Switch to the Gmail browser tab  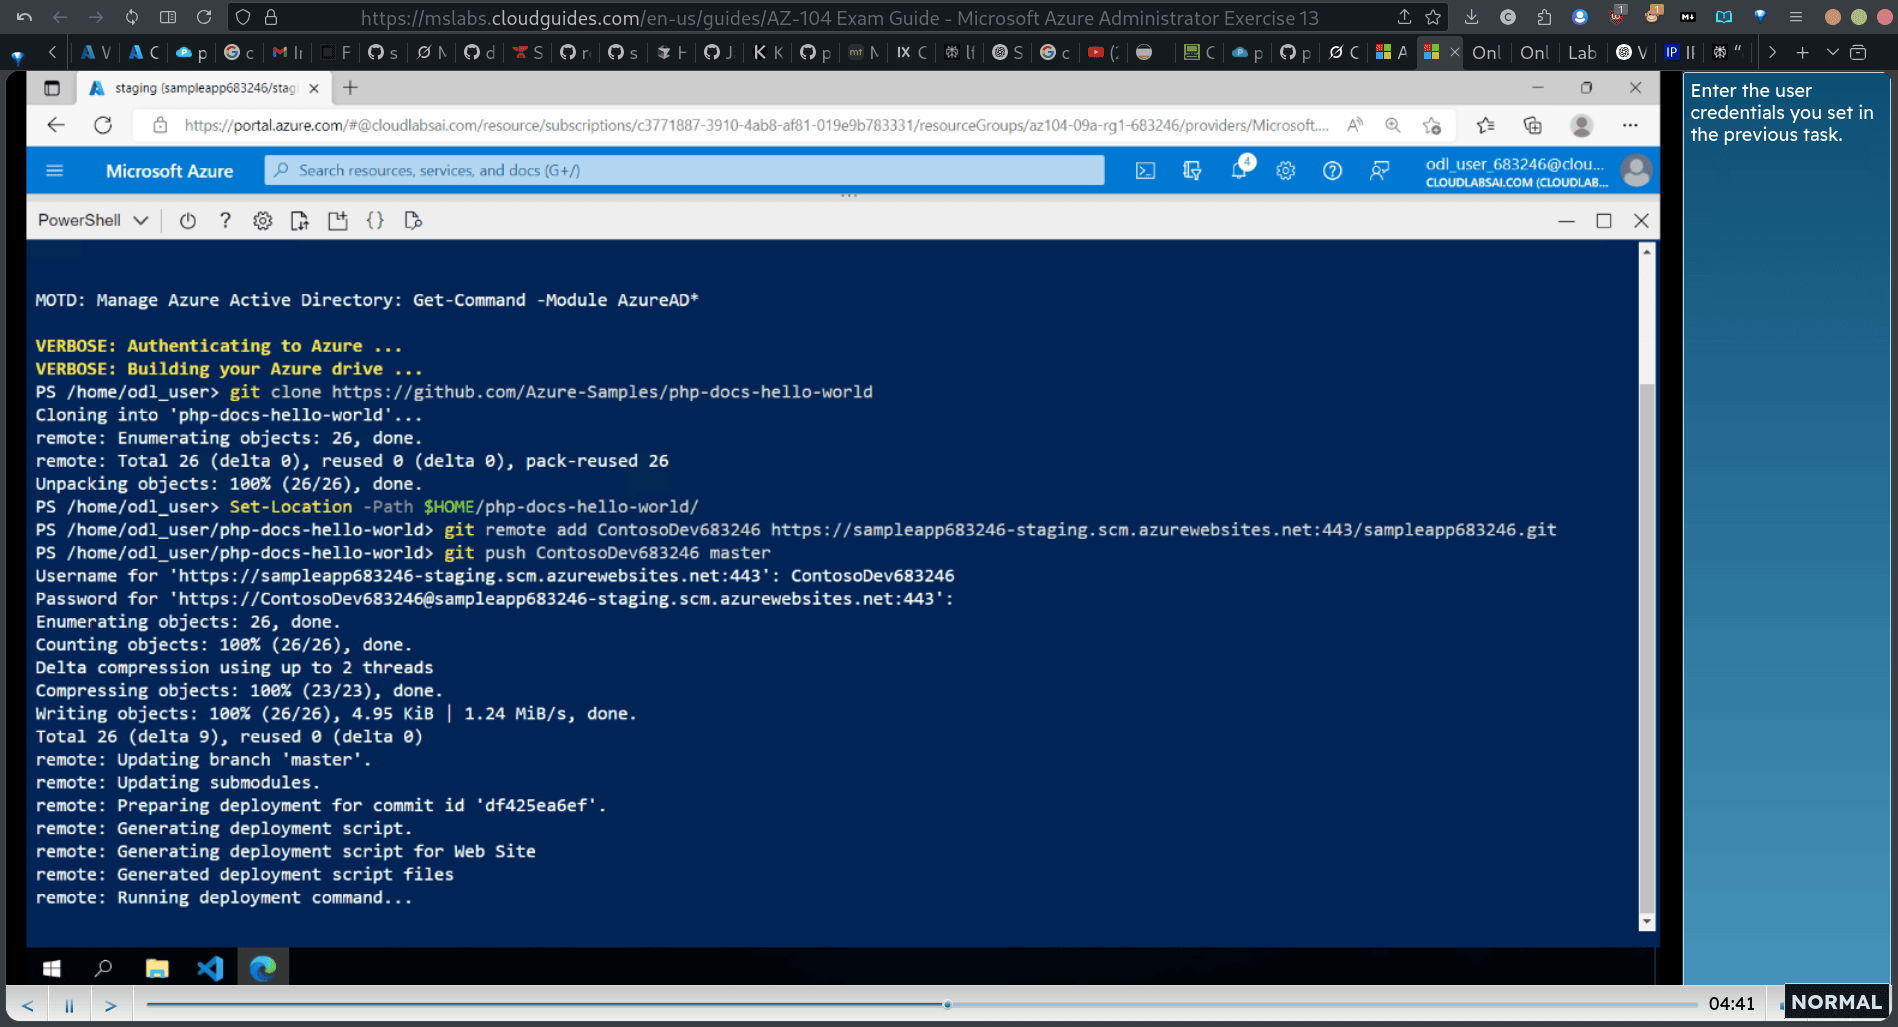coord(288,52)
